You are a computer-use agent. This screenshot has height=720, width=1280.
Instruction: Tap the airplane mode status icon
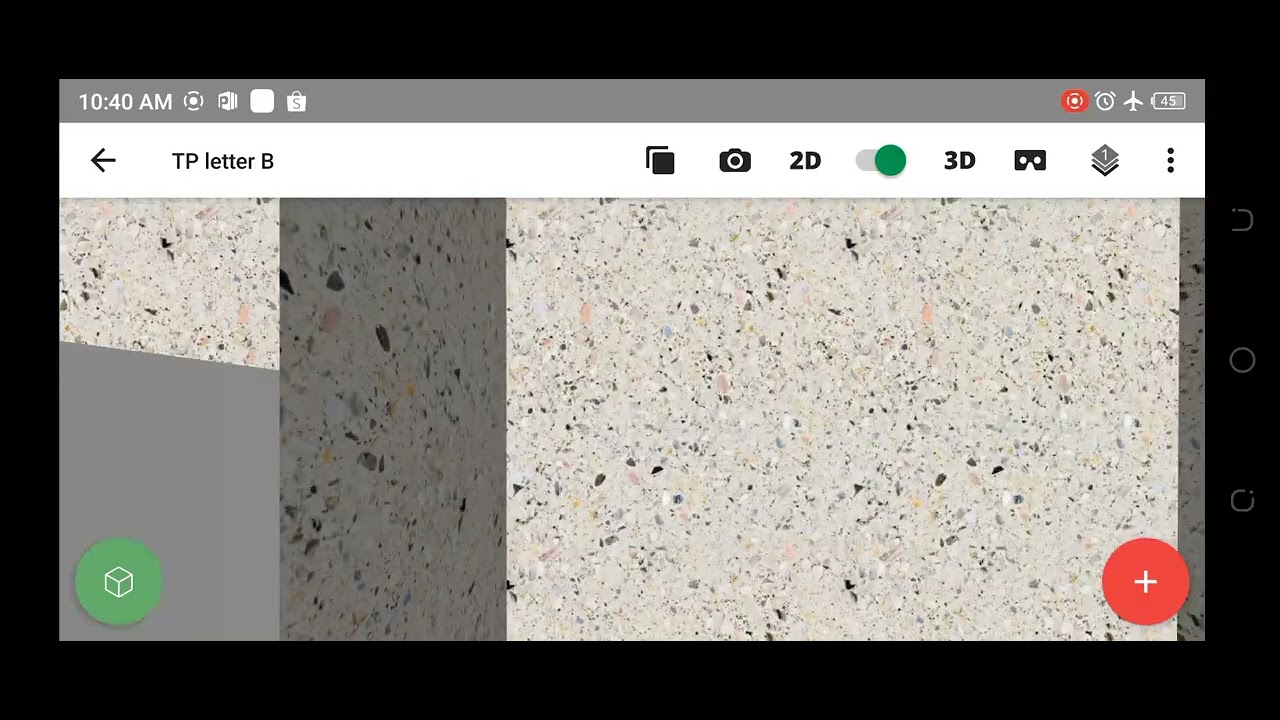tap(1133, 101)
